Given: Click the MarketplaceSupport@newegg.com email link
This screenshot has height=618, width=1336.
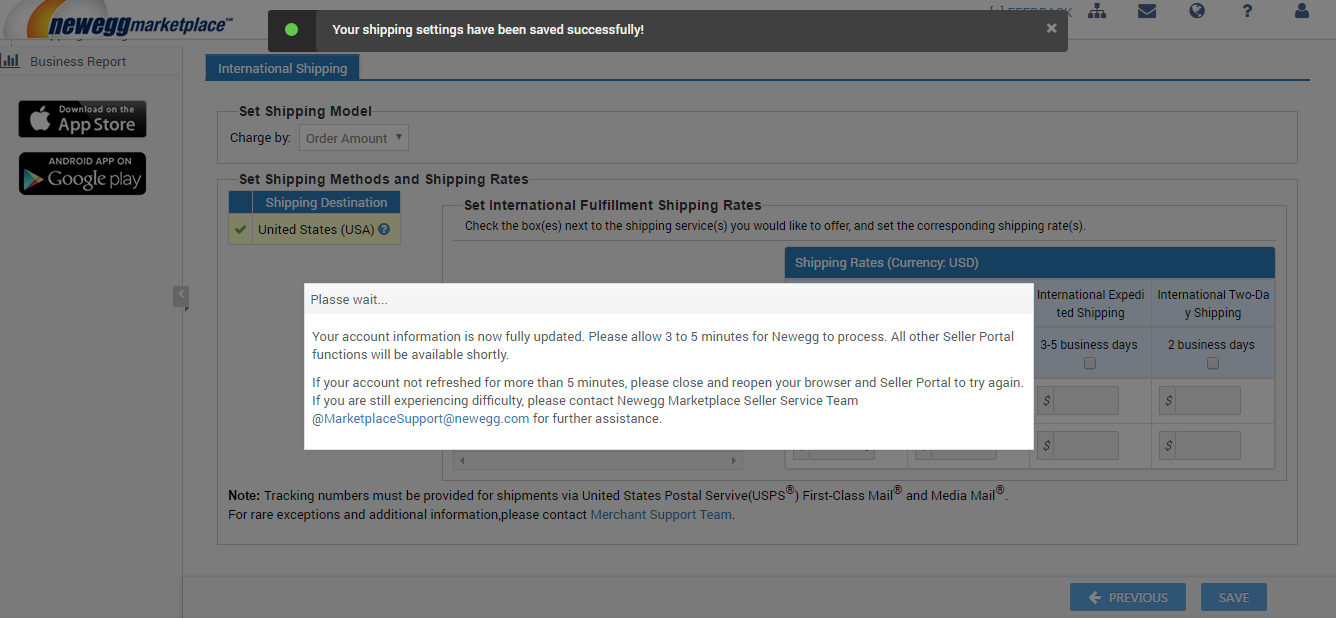Looking at the screenshot, I should pyautogui.click(x=426, y=419).
